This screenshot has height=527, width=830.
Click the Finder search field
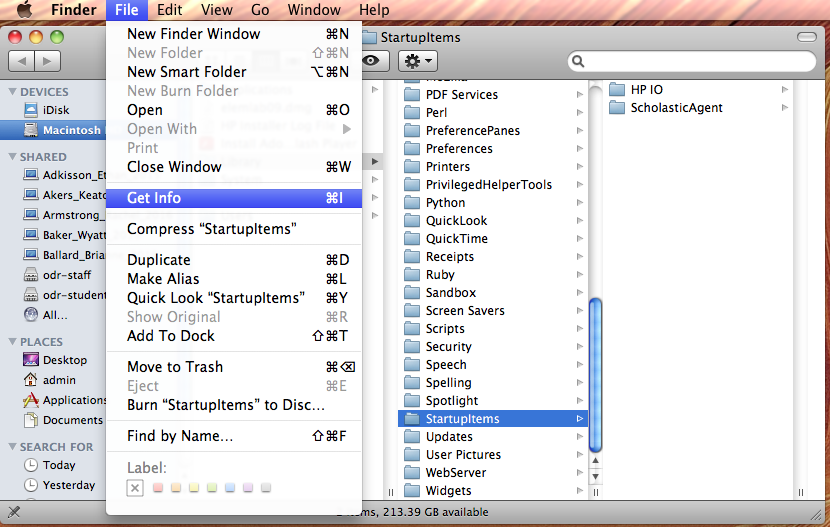692,61
